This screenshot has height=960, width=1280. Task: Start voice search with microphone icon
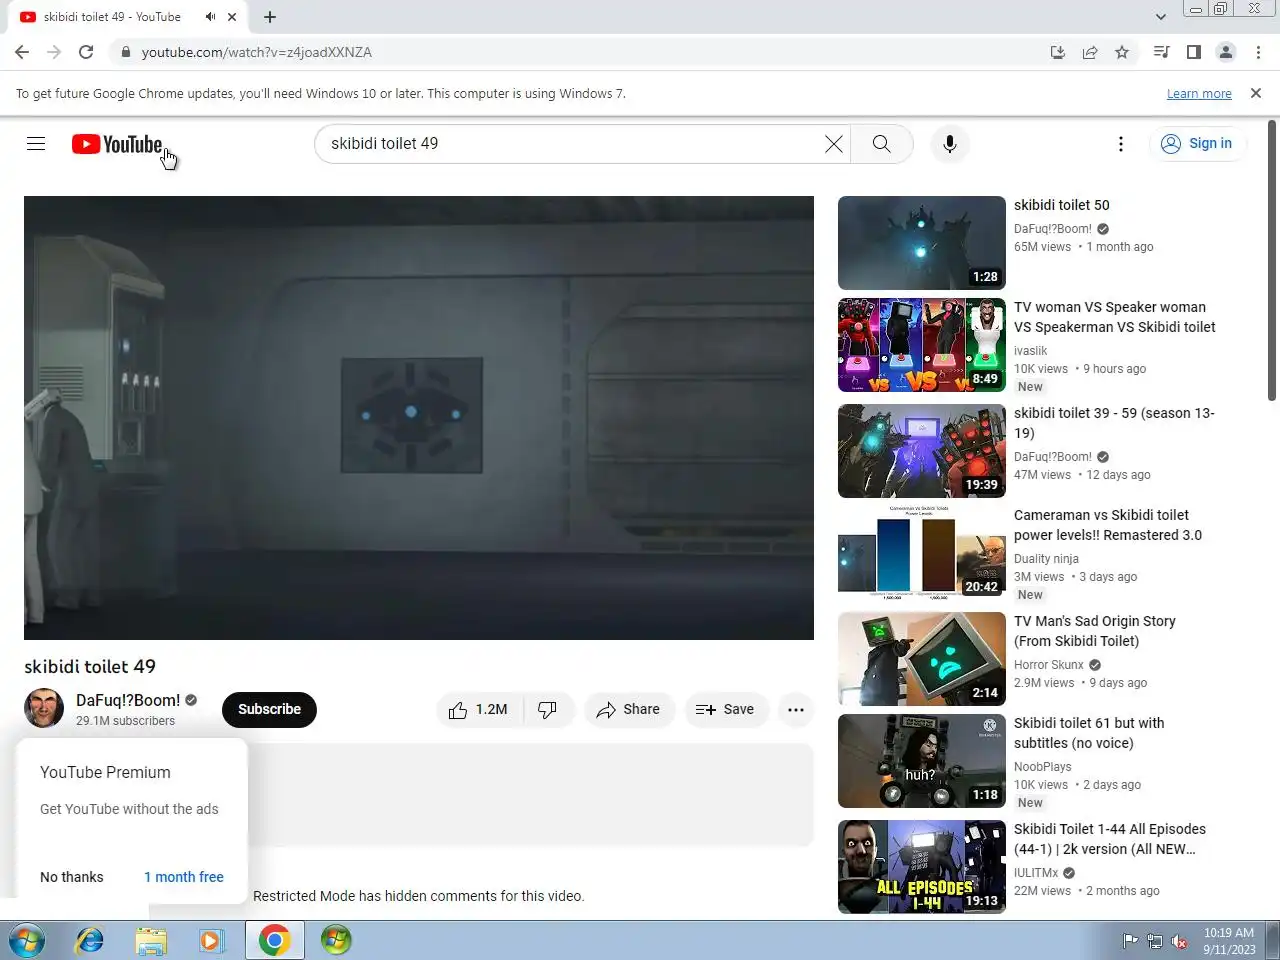[x=949, y=144]
